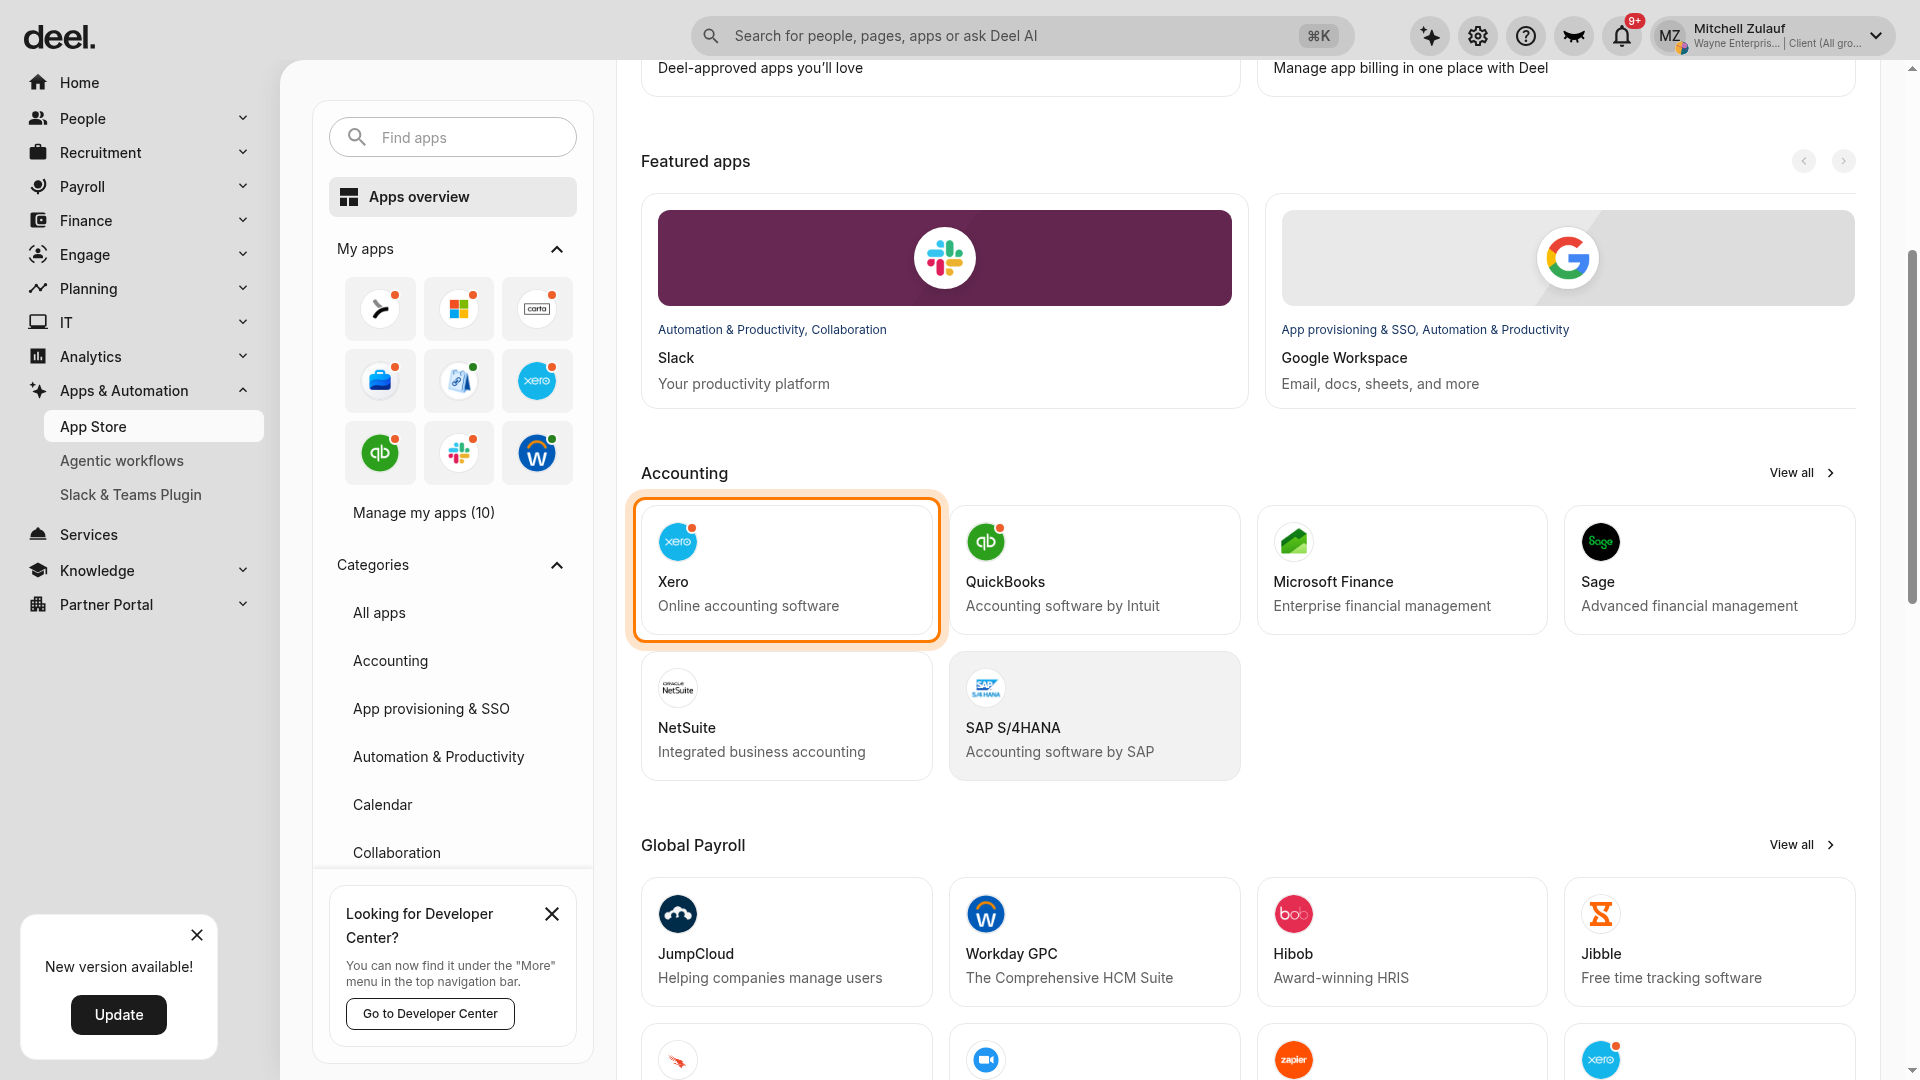Open Manage my apps (10)
Screen dimensions: 1920x1080
[x=424, y=513]
